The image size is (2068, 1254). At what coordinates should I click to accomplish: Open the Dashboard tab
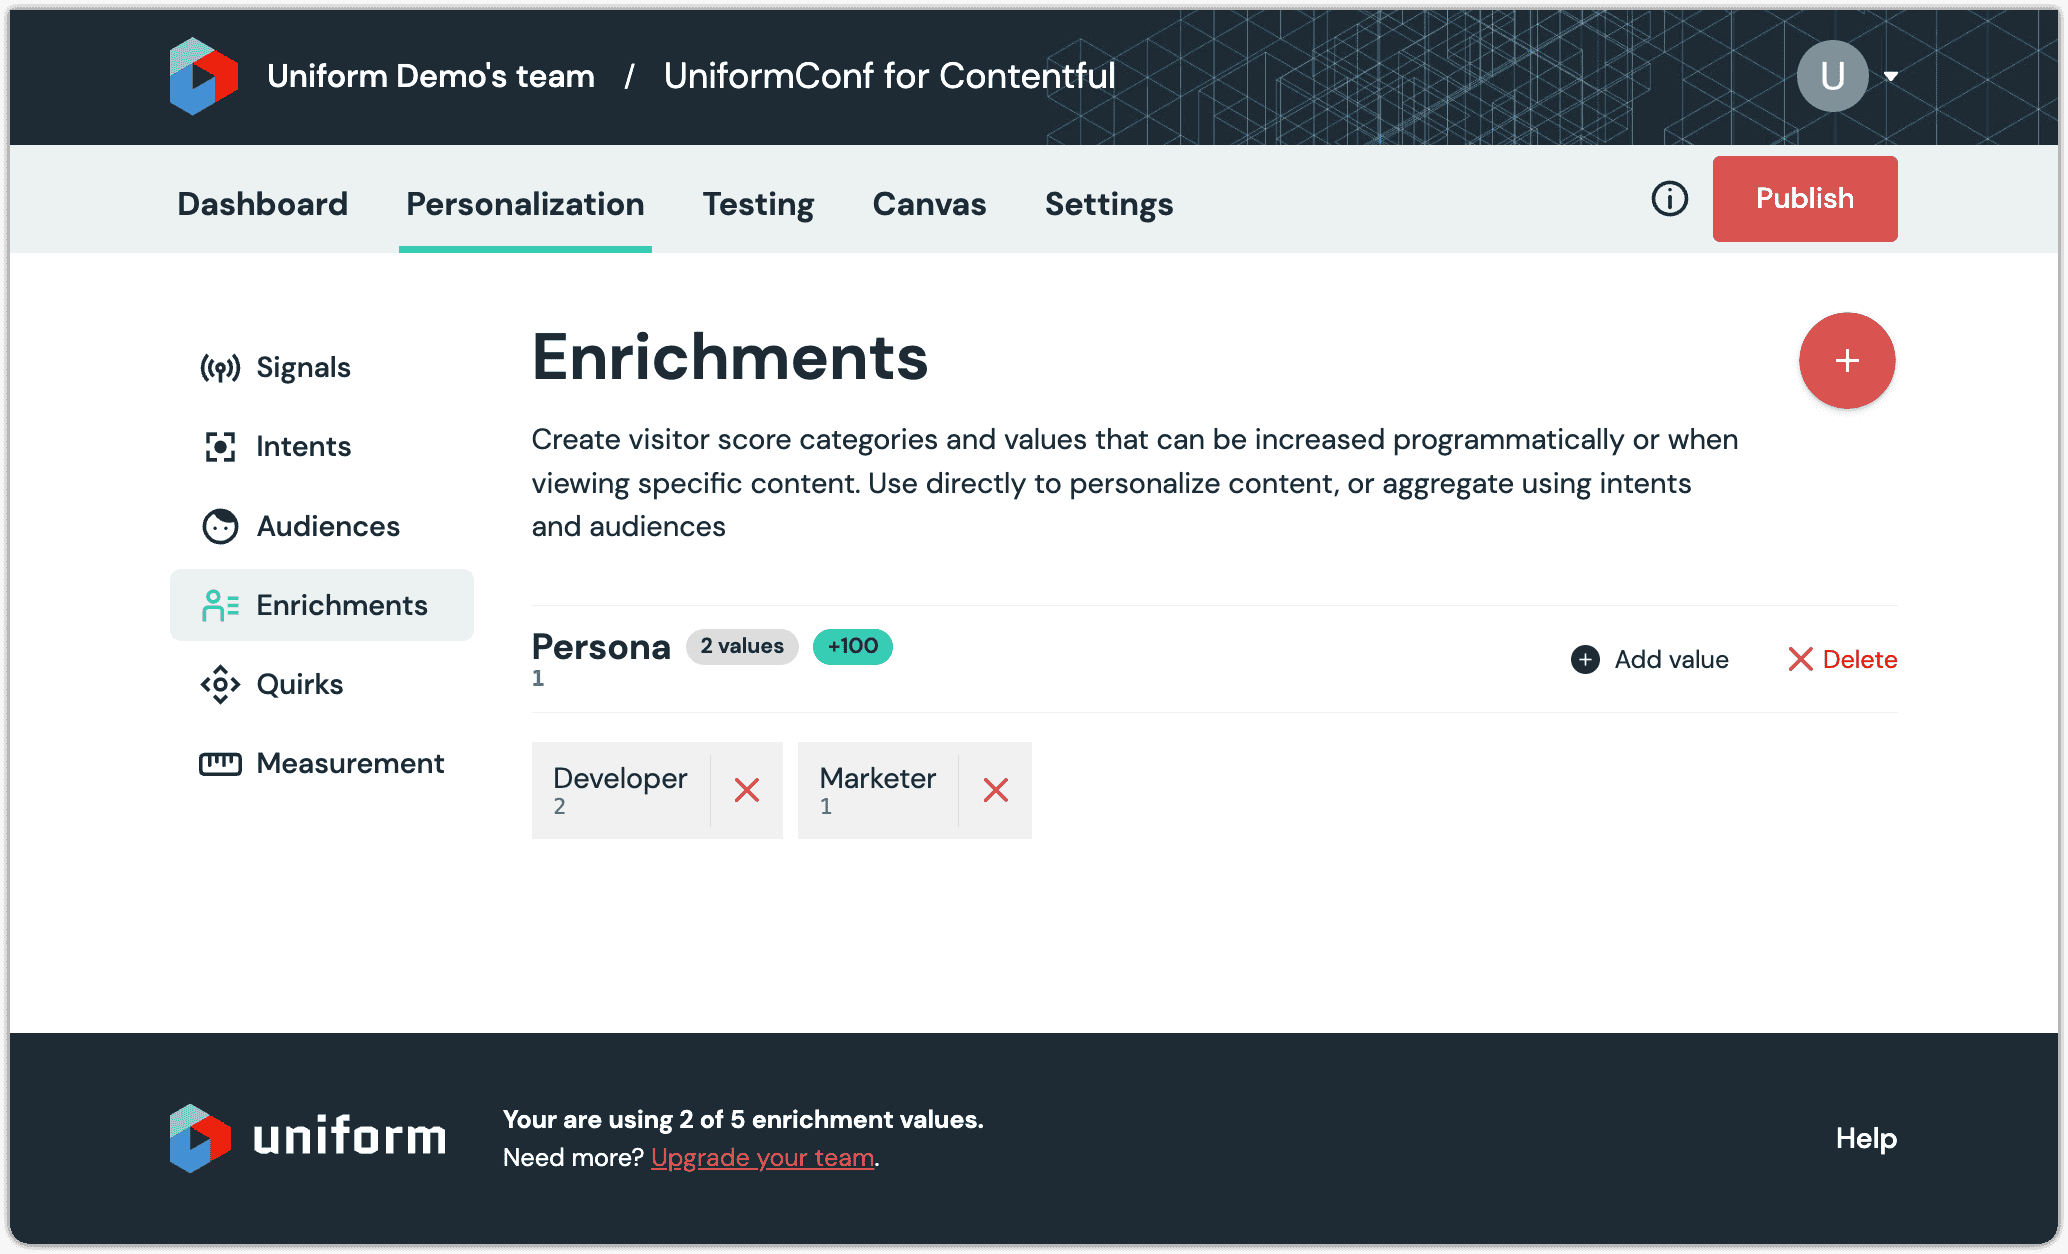click(x=262, y=204)
